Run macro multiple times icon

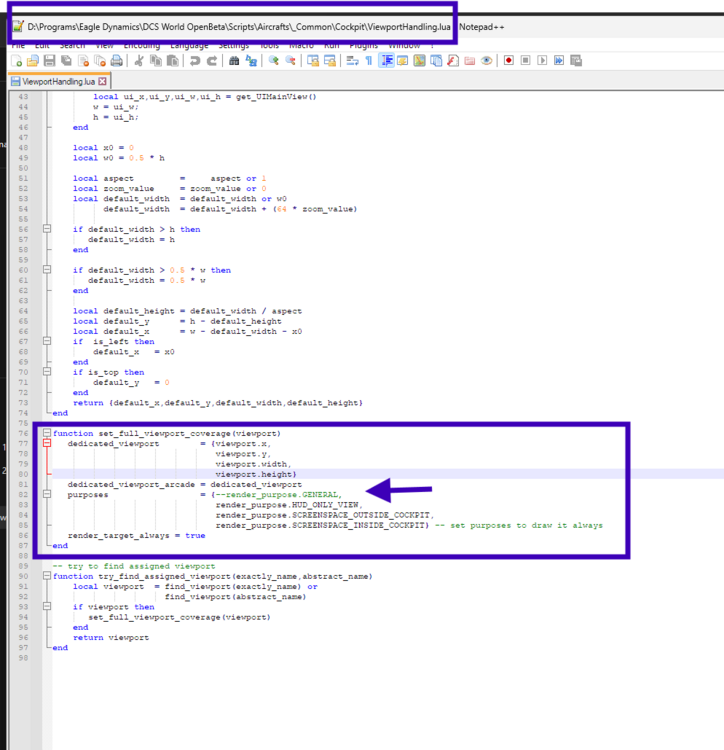tap(559, 61)
